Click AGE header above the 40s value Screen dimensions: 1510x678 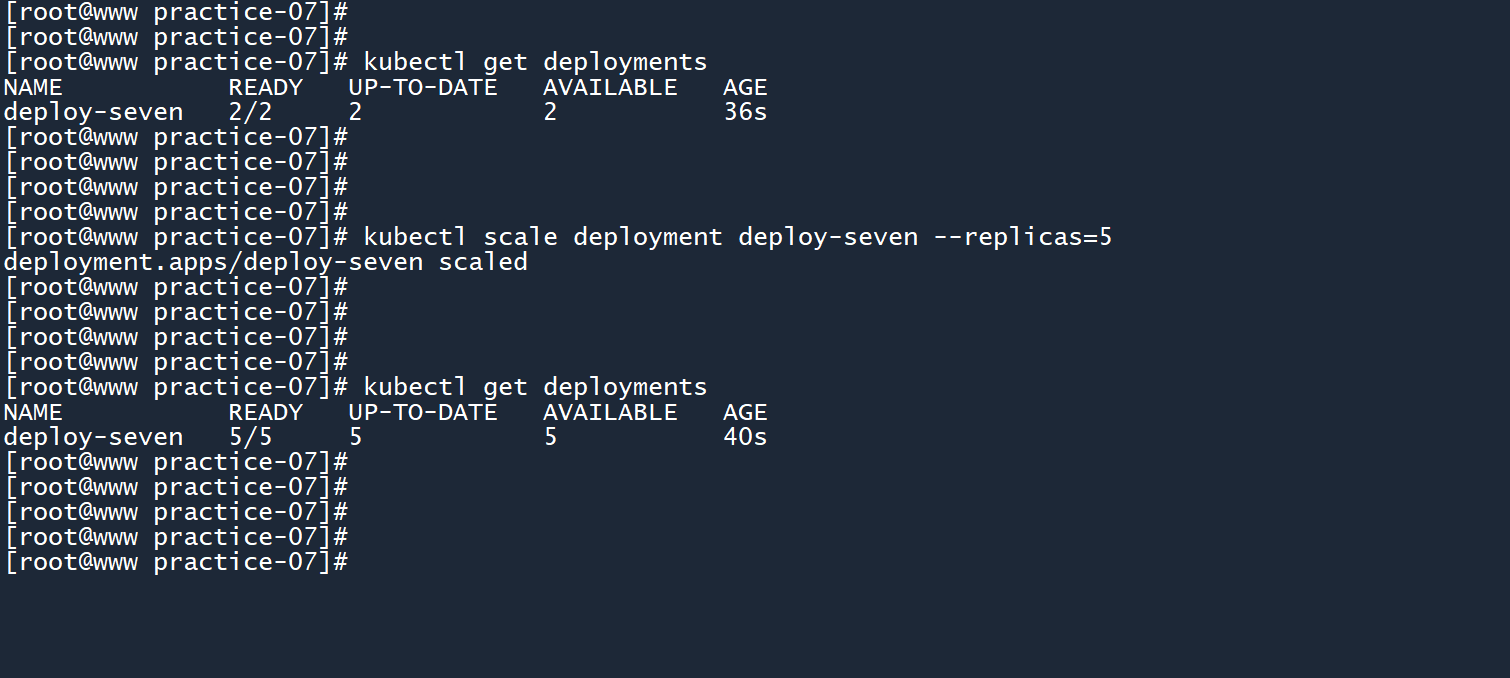click(745, 412)
